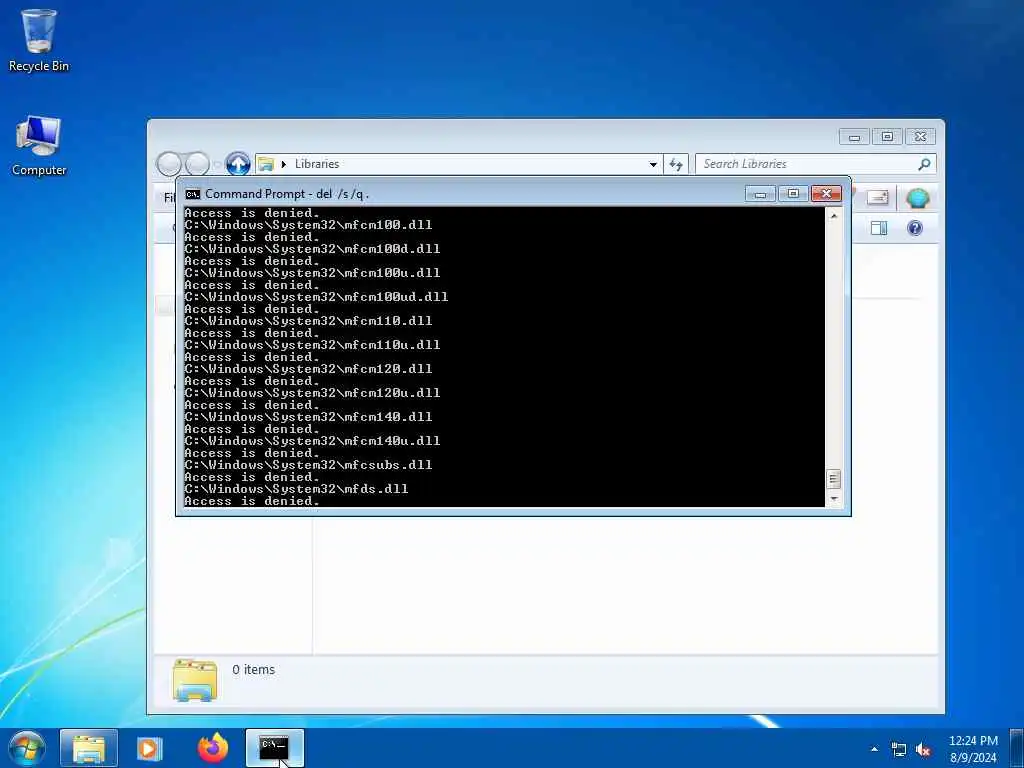The width and height of the screenshot is (1024, 768).
Task: Toggle the Explorer preview pane button
Action: click(x=879, y=228)
